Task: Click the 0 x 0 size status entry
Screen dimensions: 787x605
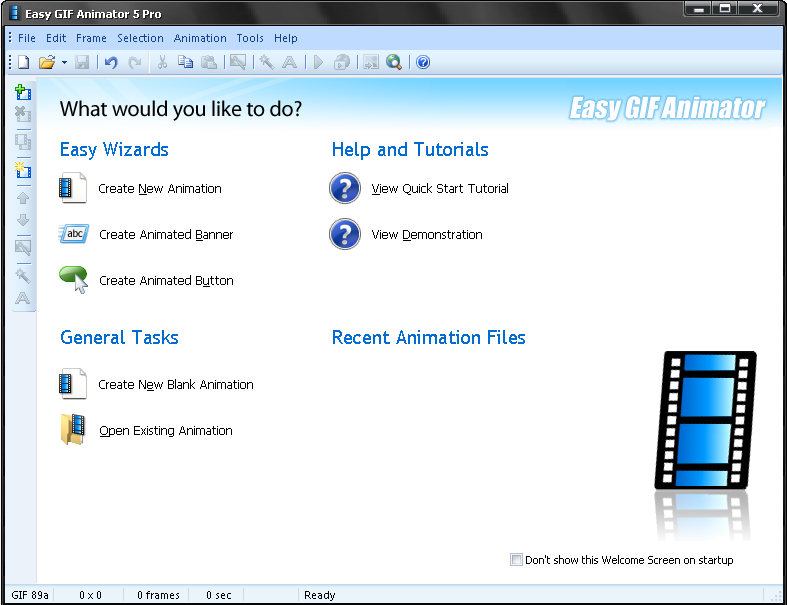Action: point(90,595)
